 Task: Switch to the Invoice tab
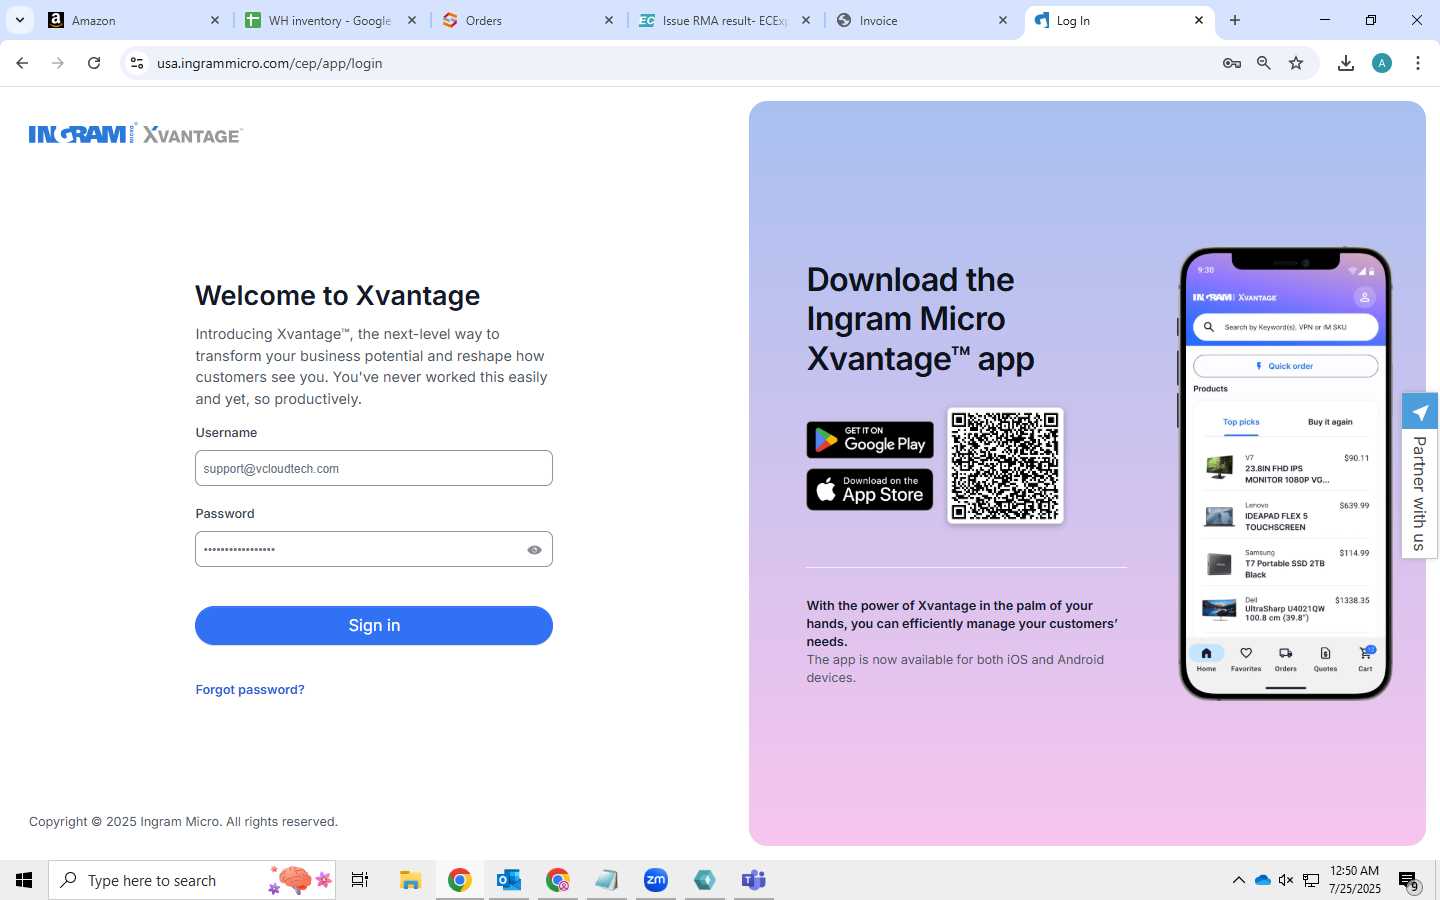coord(921,20)
